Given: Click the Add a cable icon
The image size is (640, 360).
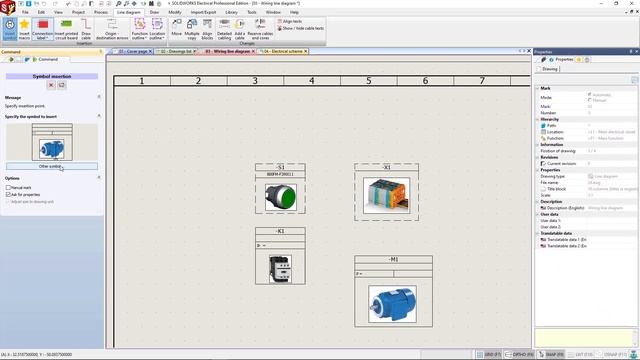Looking at the screenshot, I should [x=240, y=24].
